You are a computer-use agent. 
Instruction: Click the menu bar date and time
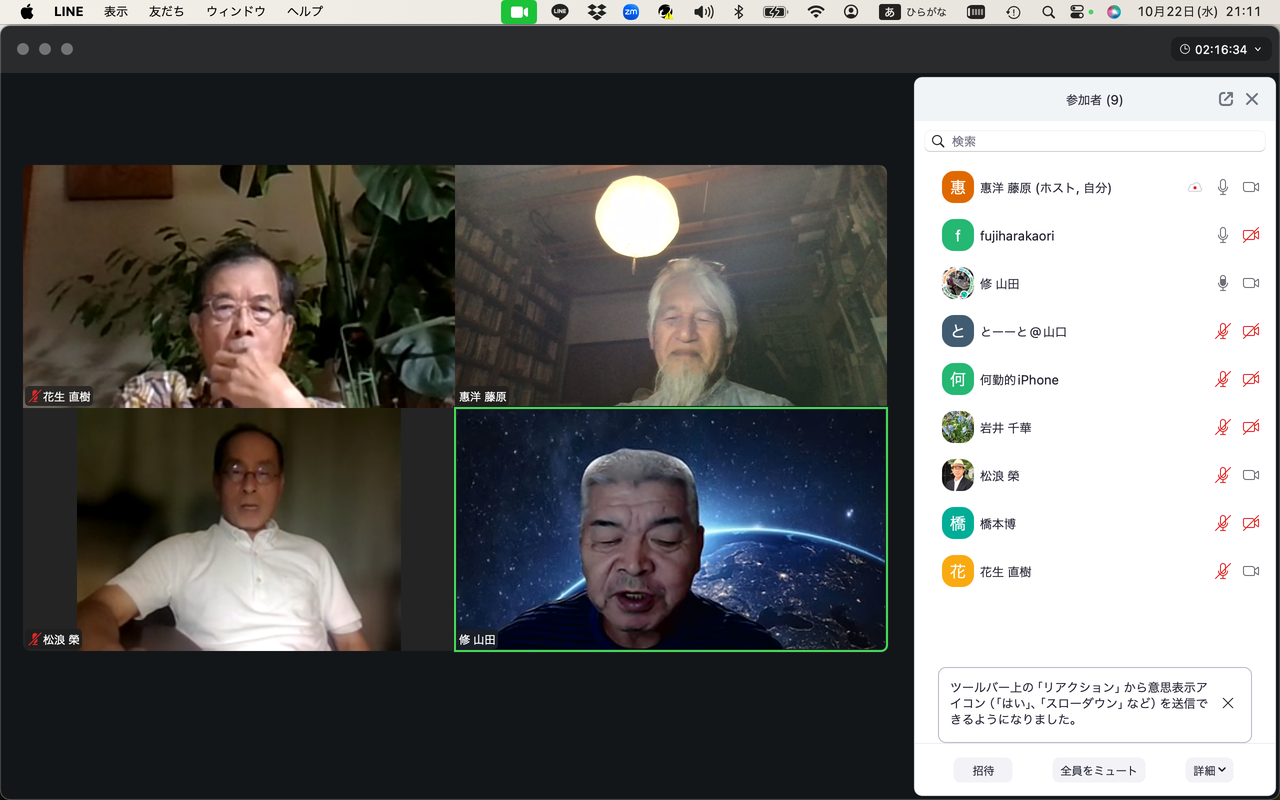1199,12
